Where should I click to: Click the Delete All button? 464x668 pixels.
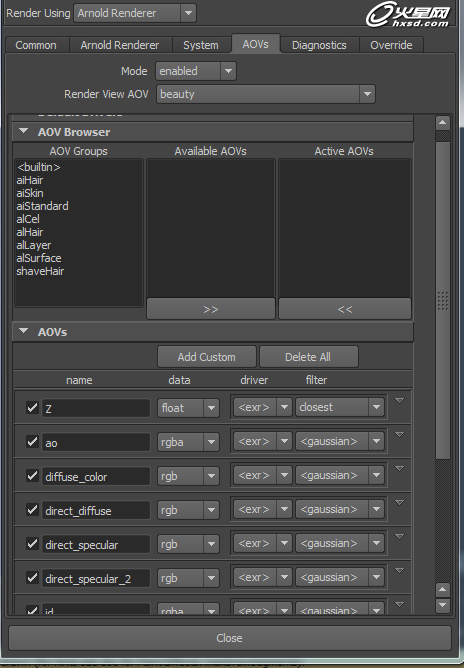coord(308,357)
